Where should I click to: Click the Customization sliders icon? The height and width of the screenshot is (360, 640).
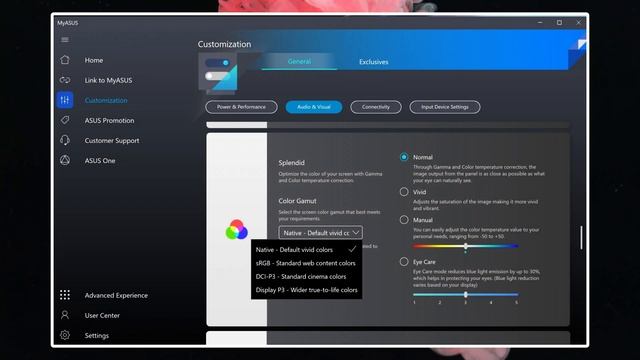65,100
